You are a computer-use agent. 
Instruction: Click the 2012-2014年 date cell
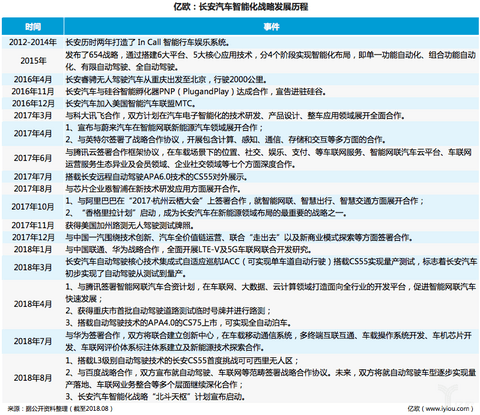pos(33,42)
